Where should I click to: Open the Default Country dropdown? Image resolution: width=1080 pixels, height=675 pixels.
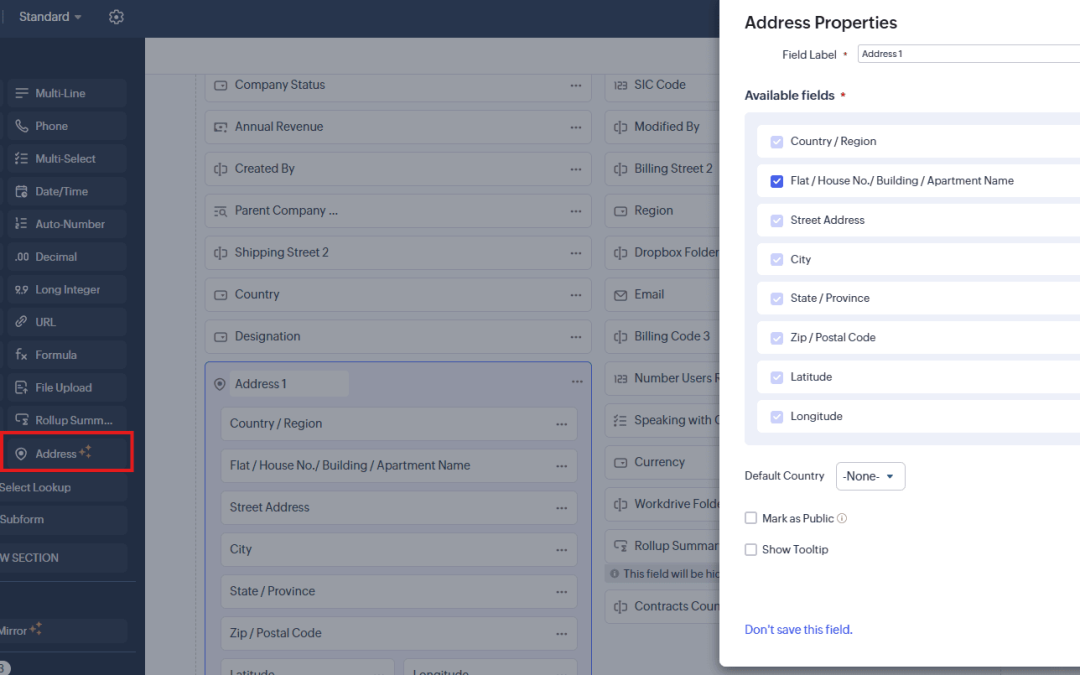tap(871, 476)
